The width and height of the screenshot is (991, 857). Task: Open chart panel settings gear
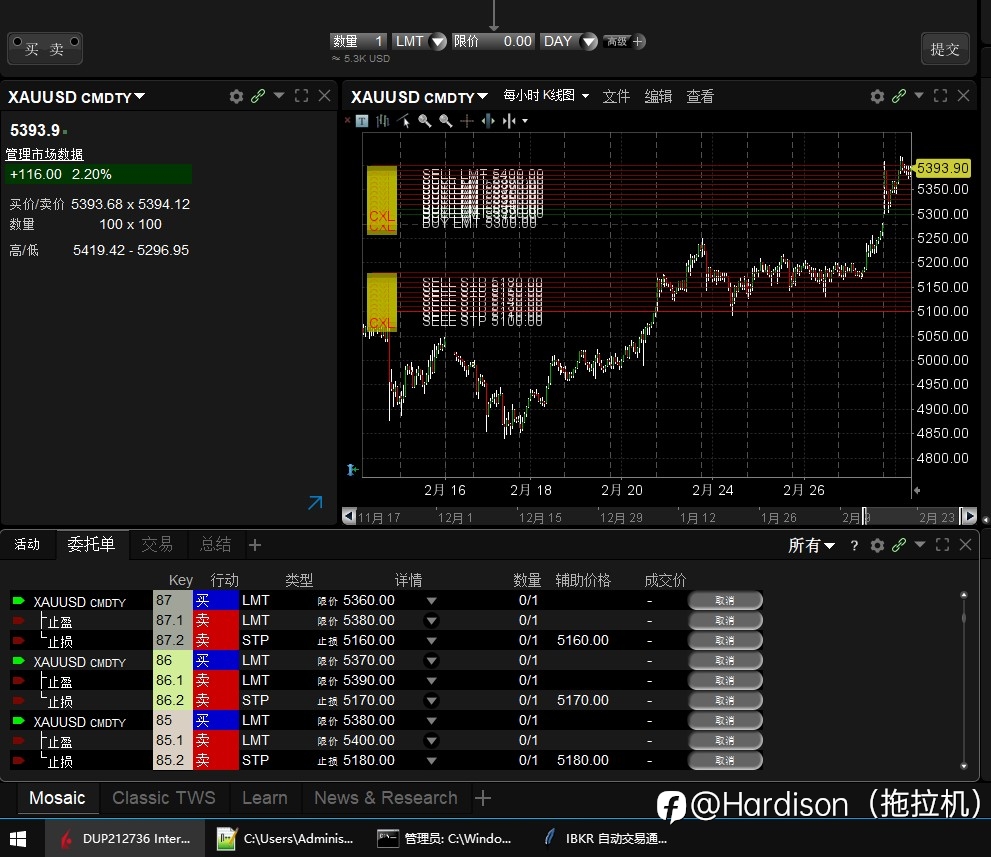pyautogui.click(x=877, y=96)
